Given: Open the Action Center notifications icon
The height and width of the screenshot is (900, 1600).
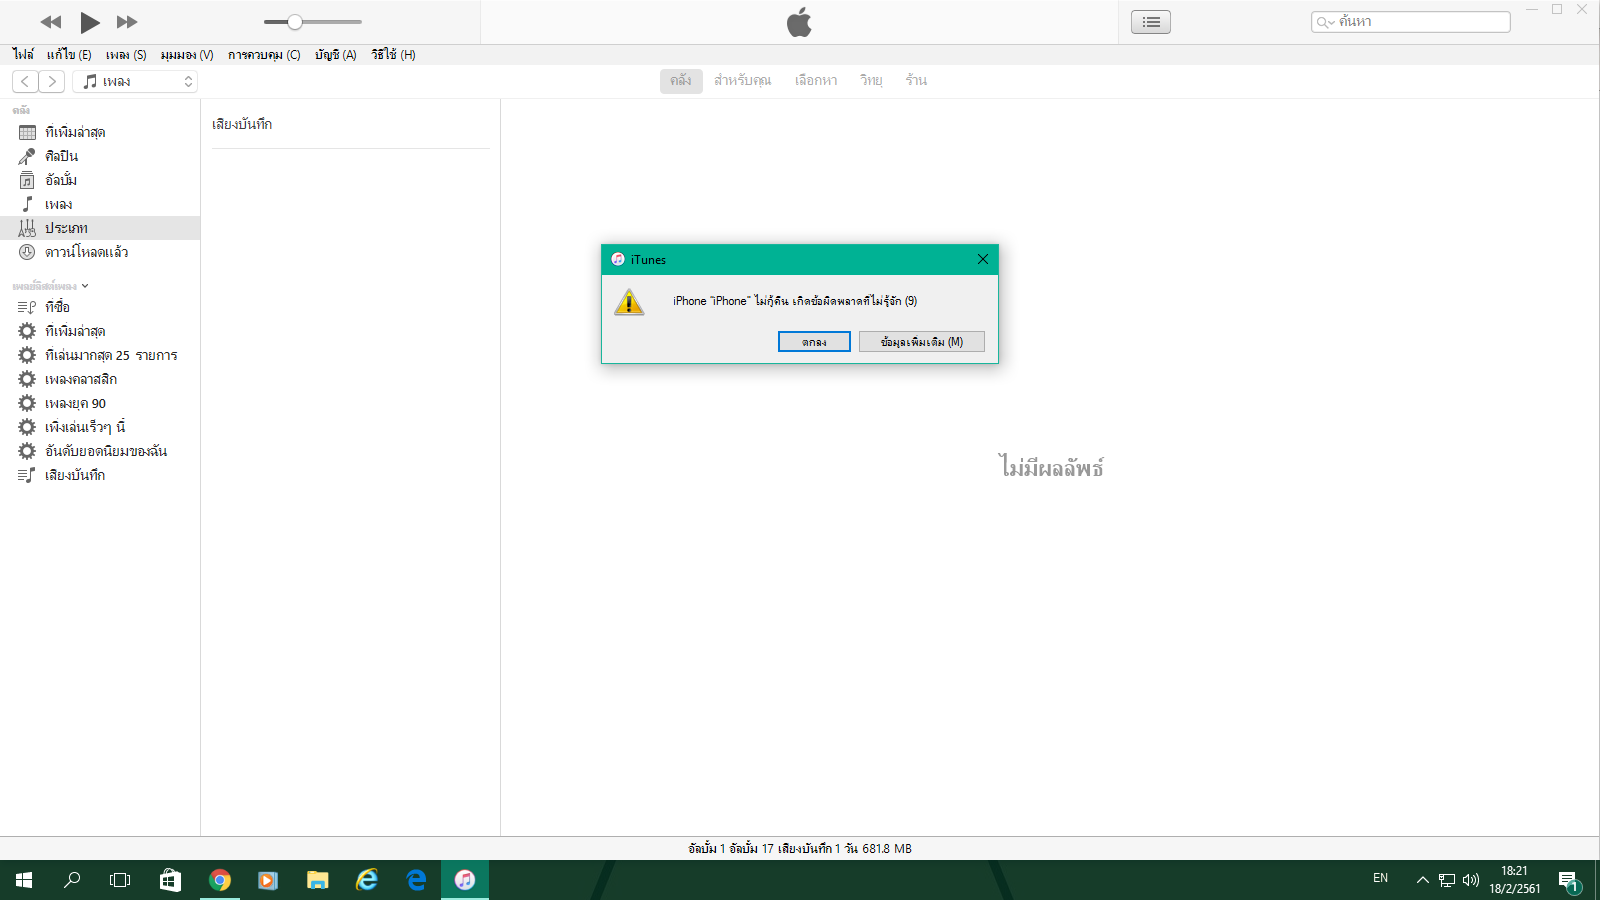Looking at the screenshot, I should click(1569, 881).
